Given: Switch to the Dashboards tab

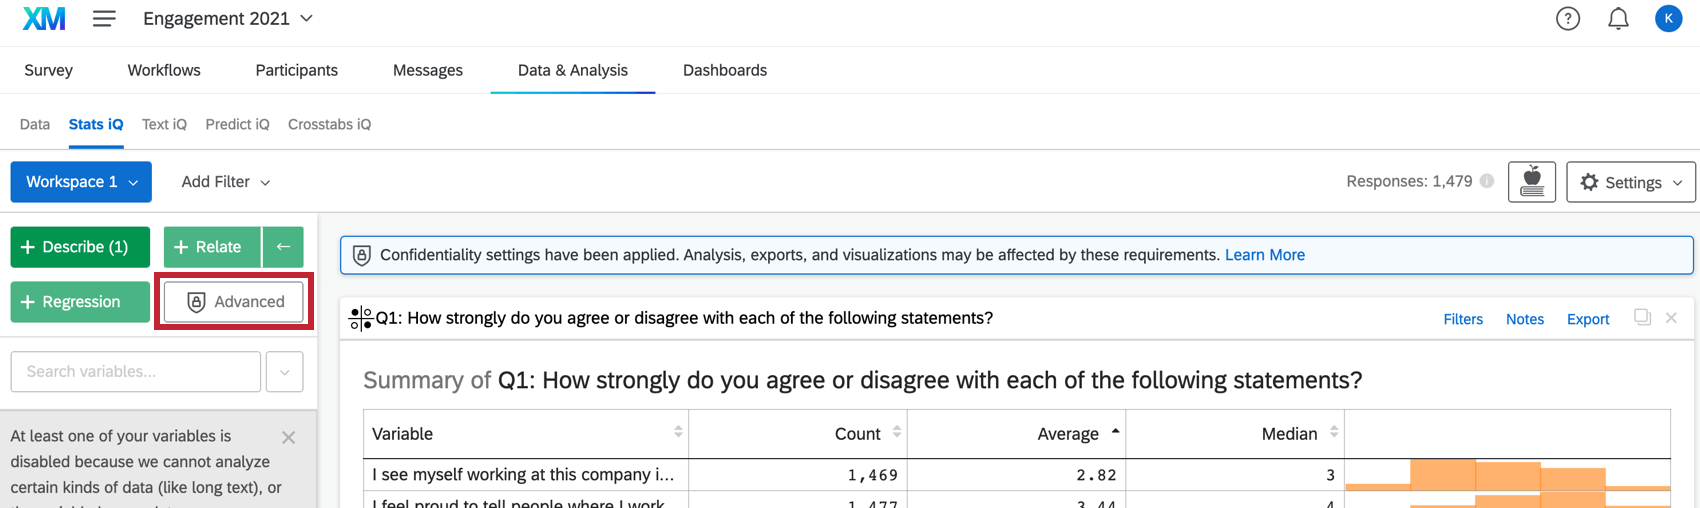Looking at the screenshot, I should (725, 70).
